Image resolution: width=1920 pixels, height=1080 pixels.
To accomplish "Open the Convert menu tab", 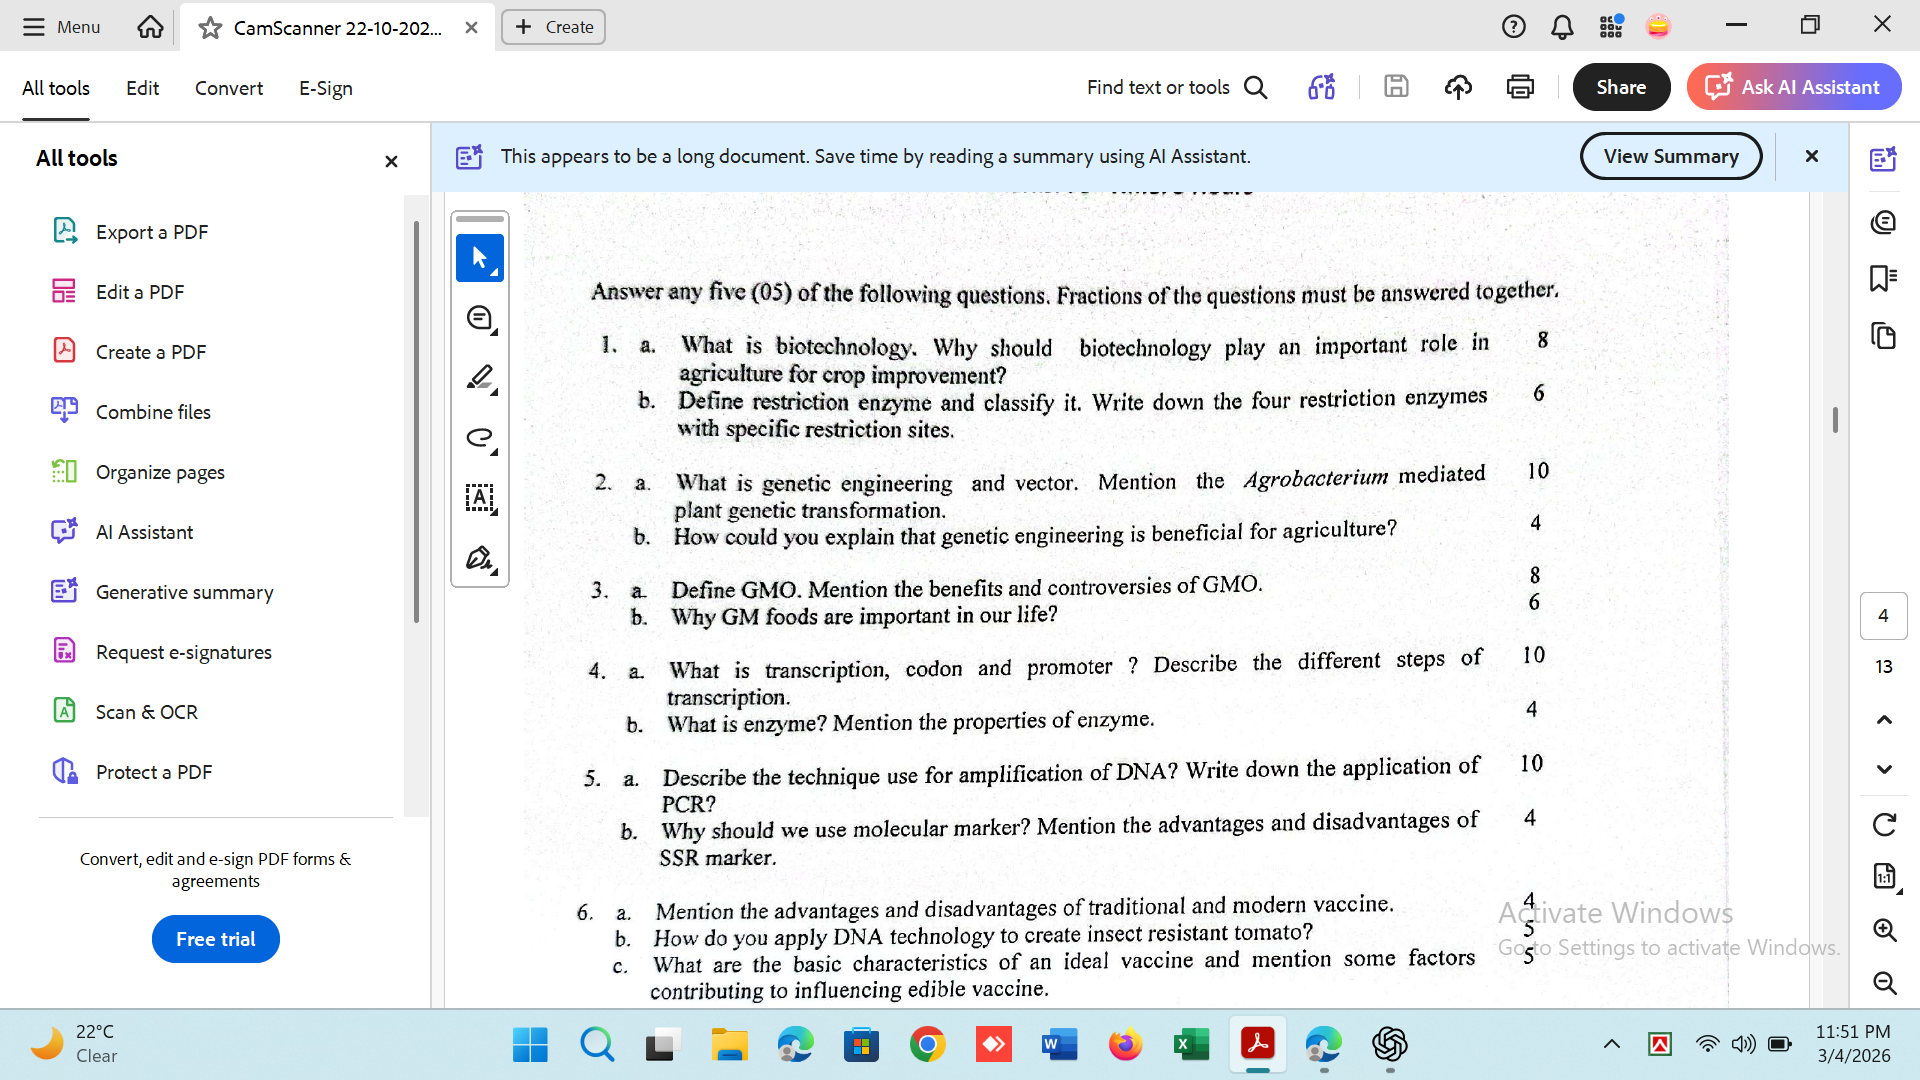I will click(229, 88).
